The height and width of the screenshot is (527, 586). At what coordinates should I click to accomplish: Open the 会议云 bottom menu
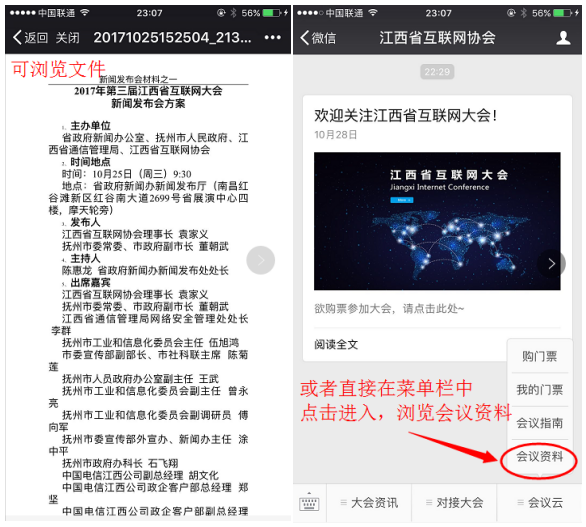tap(540, 503)
